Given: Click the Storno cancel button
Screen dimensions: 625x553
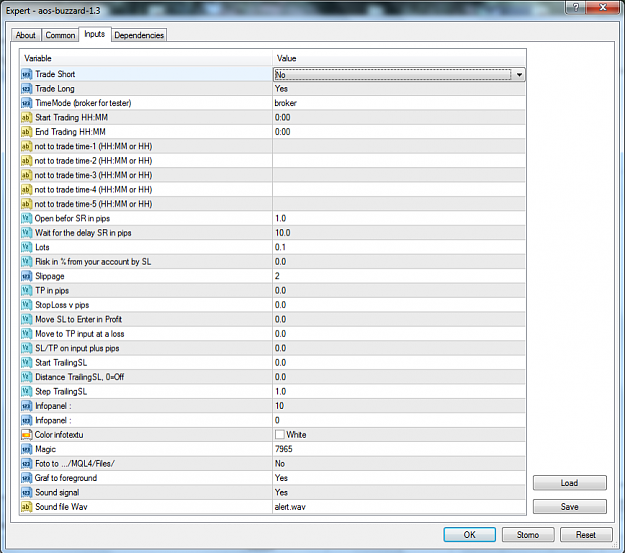Looking at the screenshot, I should [528, 535].
